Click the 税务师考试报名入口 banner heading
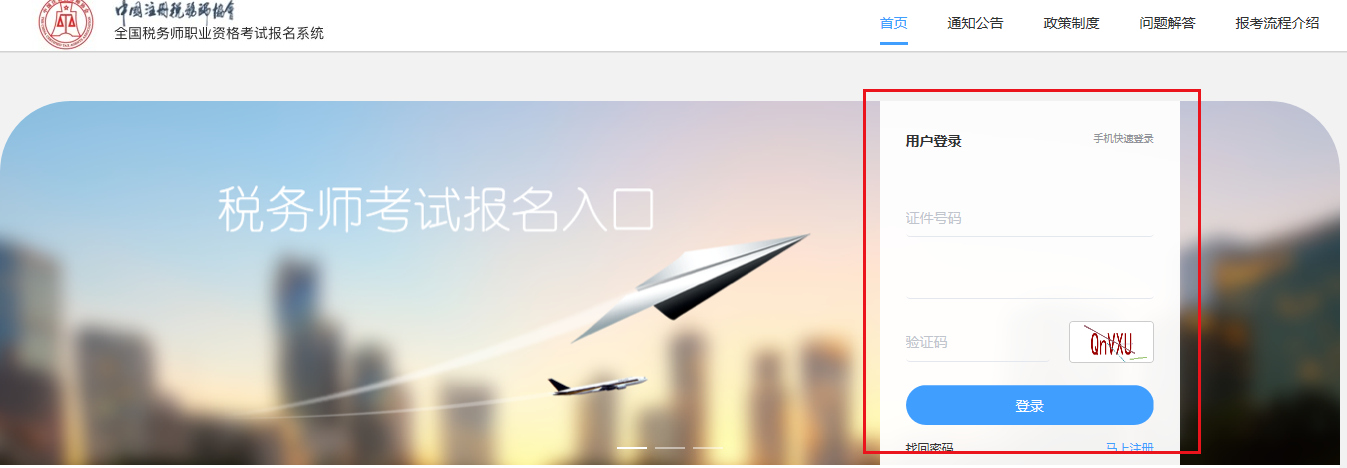This screenshot has height=468, width=1347. [x=436, y=210]
